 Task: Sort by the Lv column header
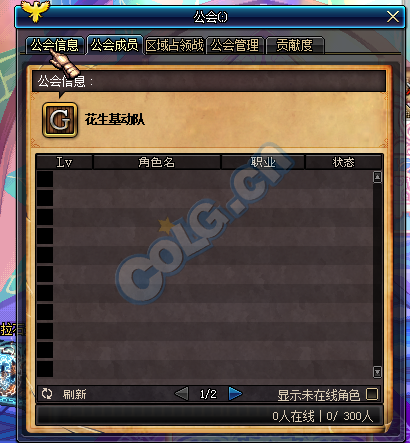click(x=64, y=162)
